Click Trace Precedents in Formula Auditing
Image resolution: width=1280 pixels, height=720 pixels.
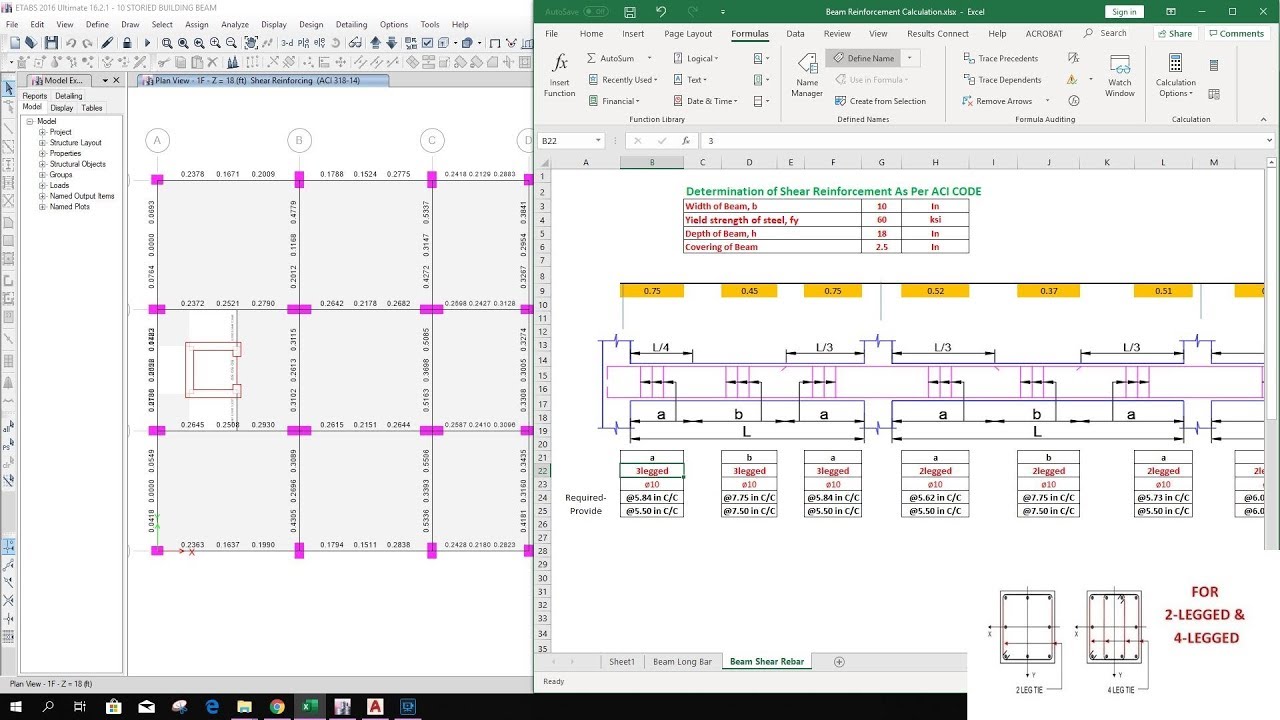click(1008, 58)
